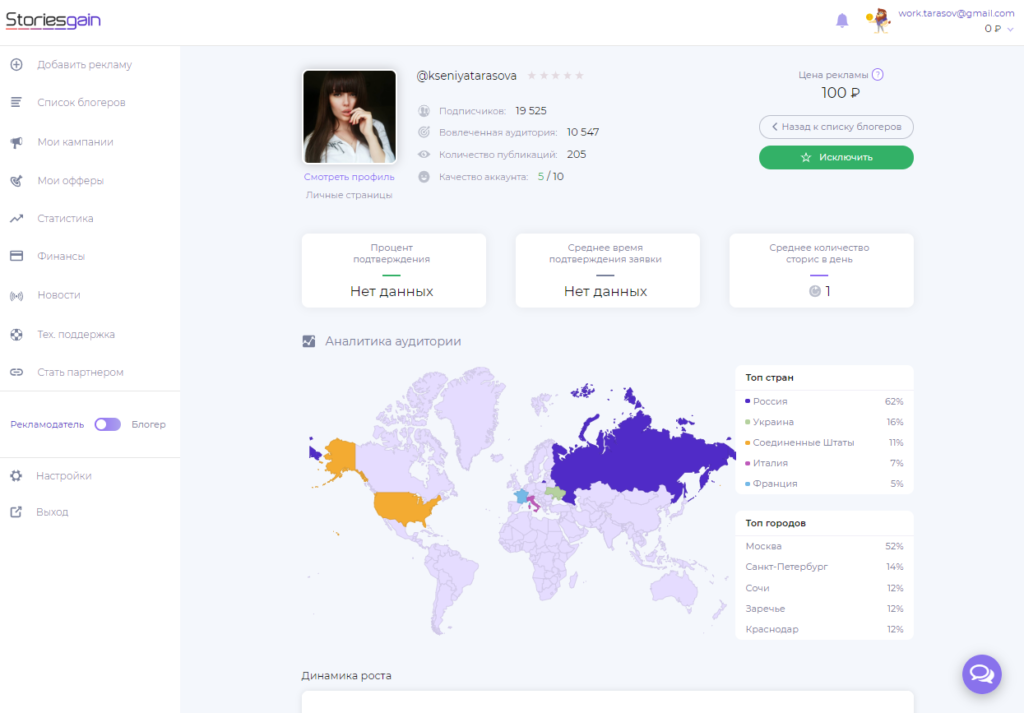Expand the account dropdown arrow near balance
The height and width of the screenshot is (713, 1024).
click(x=1010, y=29)
